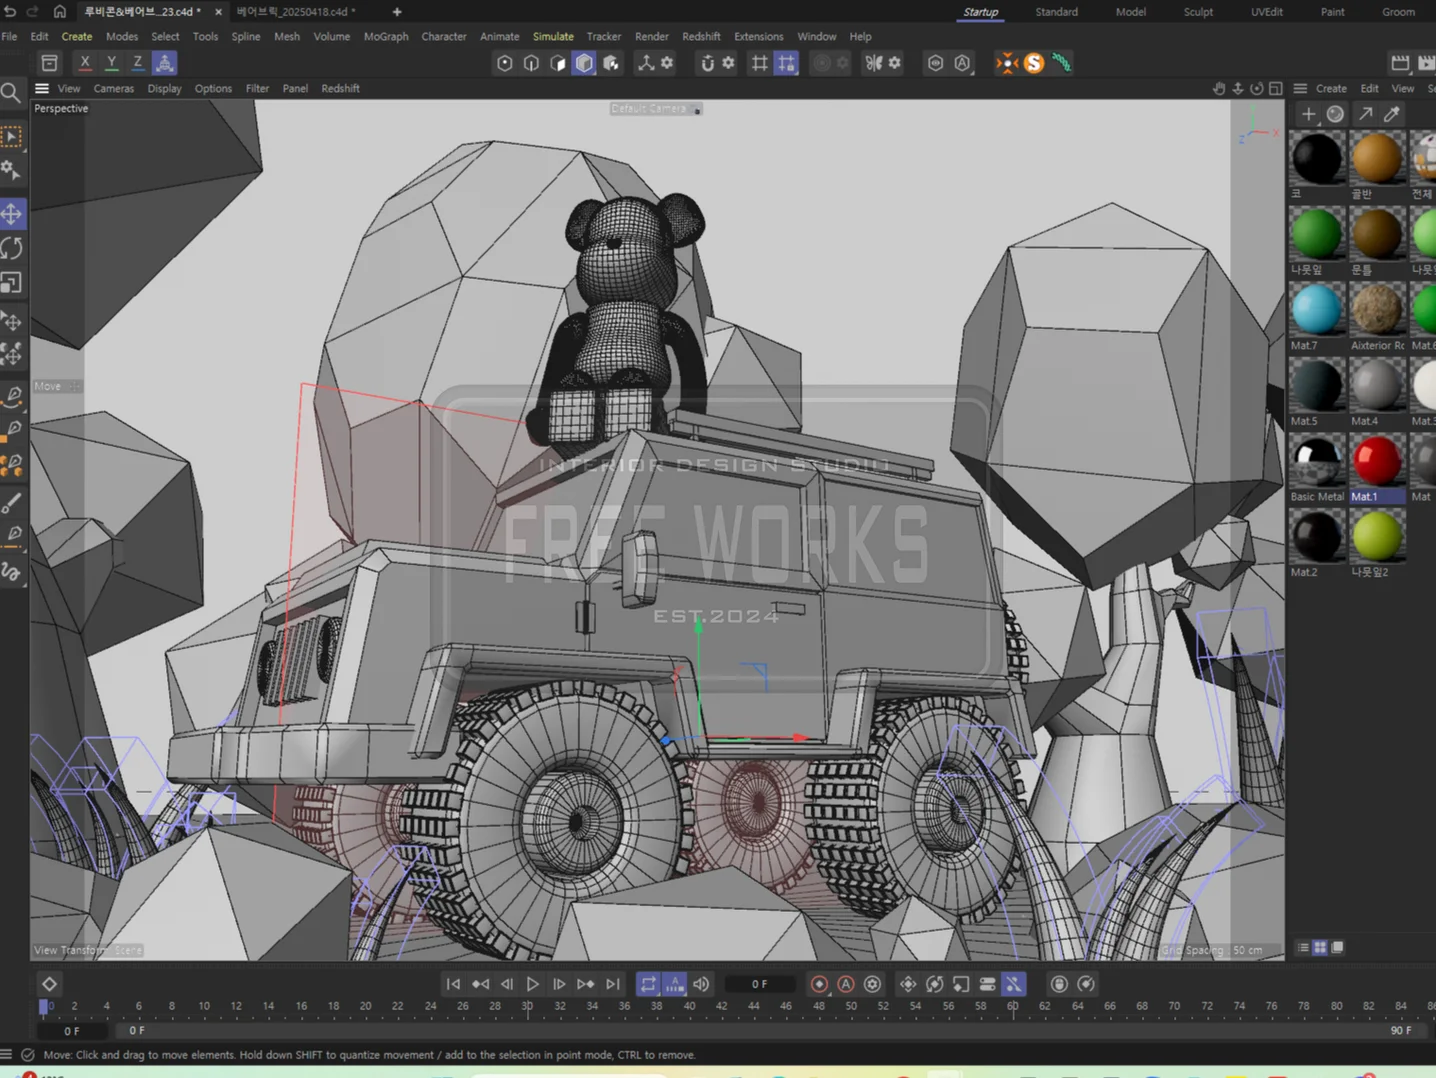
Task: Toggle the highlighted snap grid button
Action: tap(787, 63)
